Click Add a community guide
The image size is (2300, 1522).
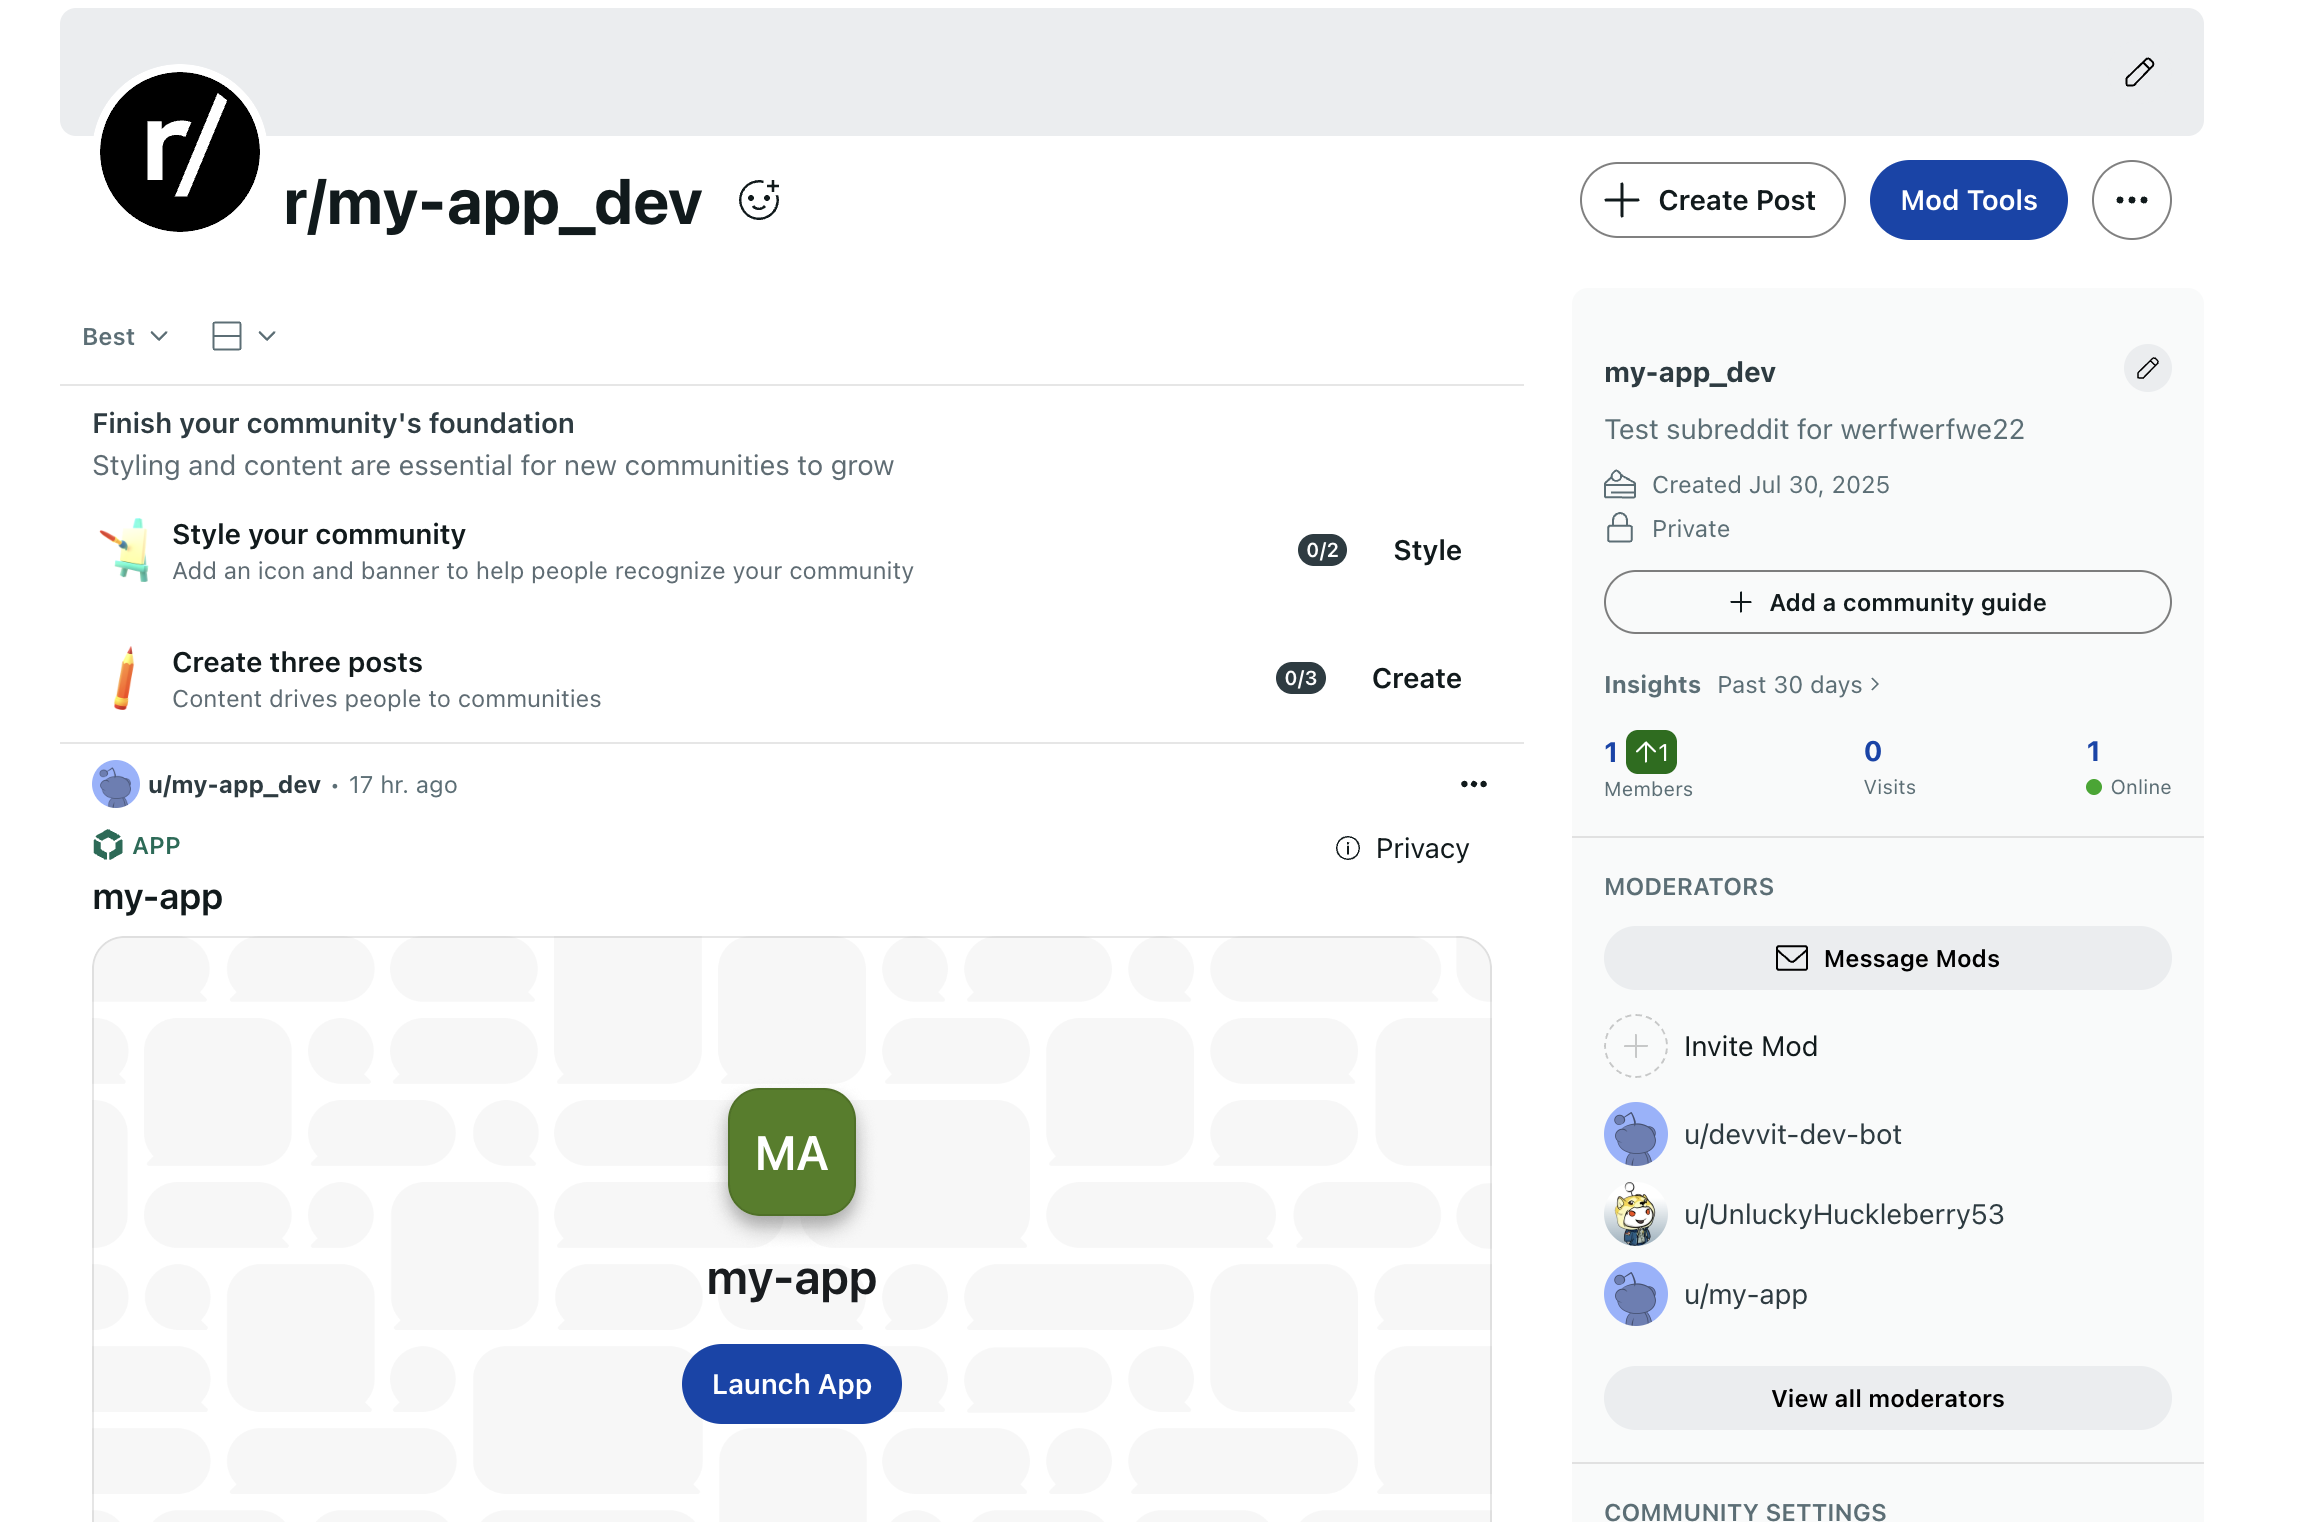(1887, 602)
